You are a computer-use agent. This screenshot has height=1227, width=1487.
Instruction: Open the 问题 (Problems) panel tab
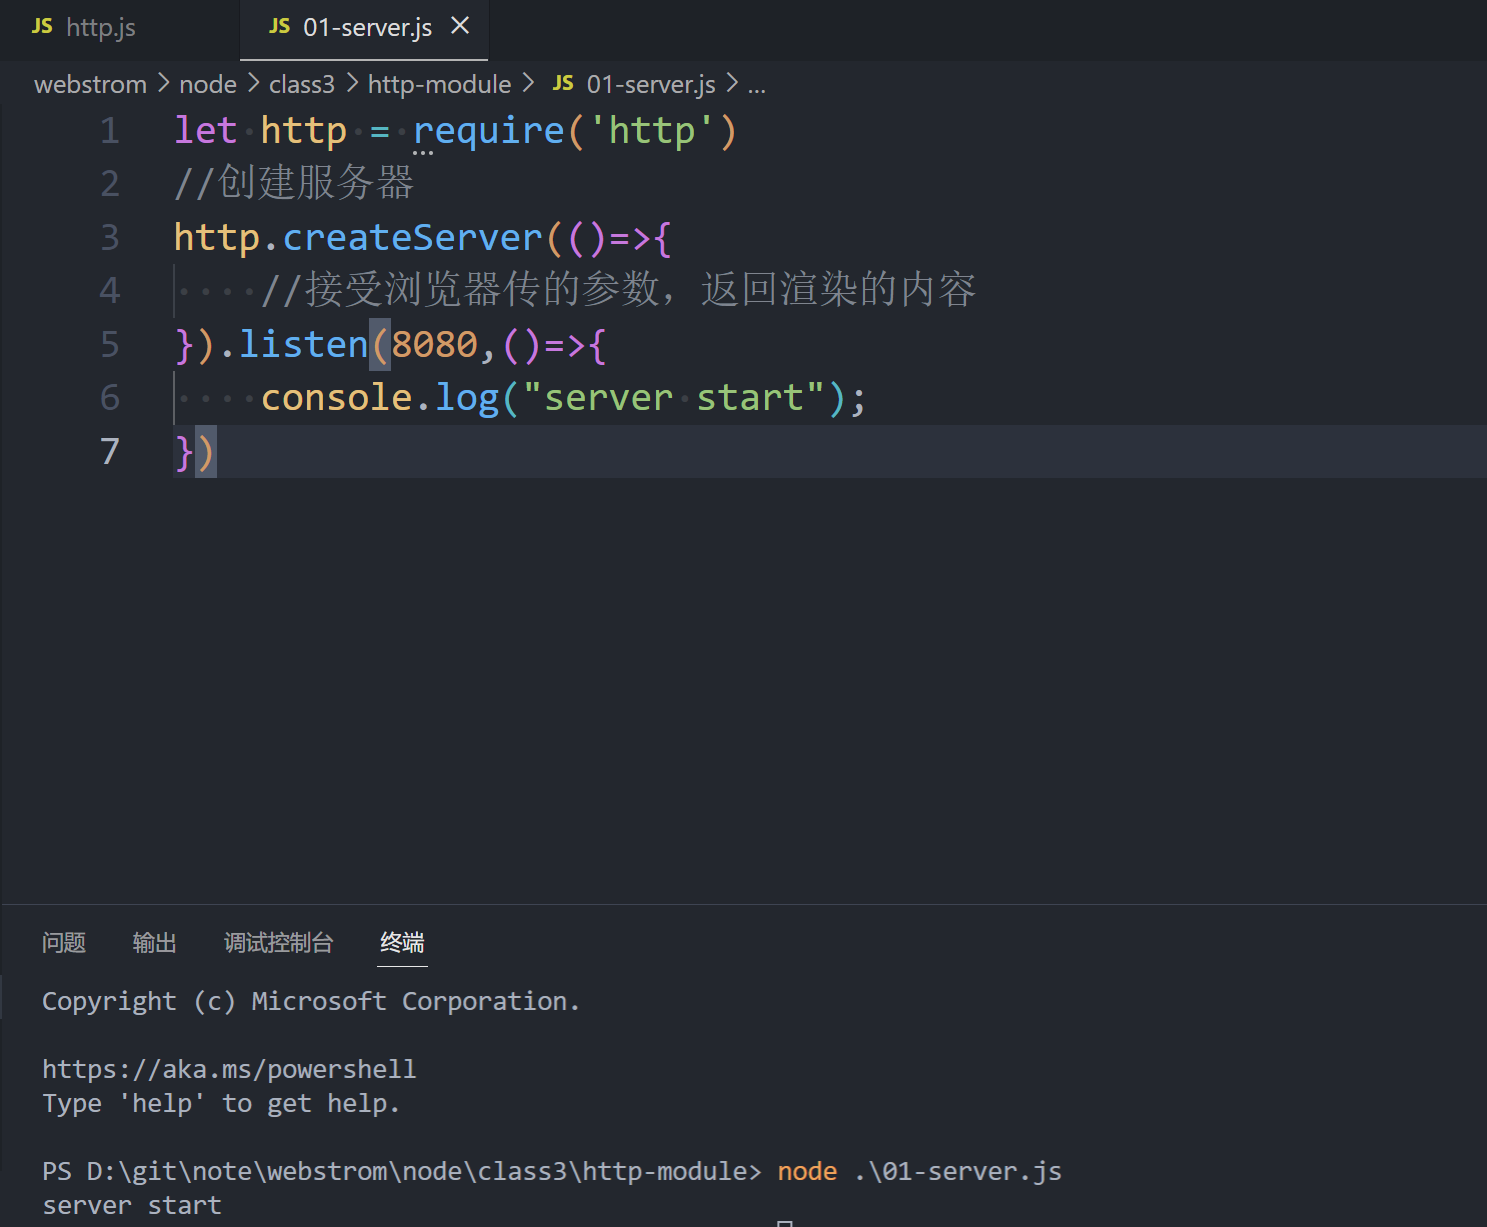64,943
